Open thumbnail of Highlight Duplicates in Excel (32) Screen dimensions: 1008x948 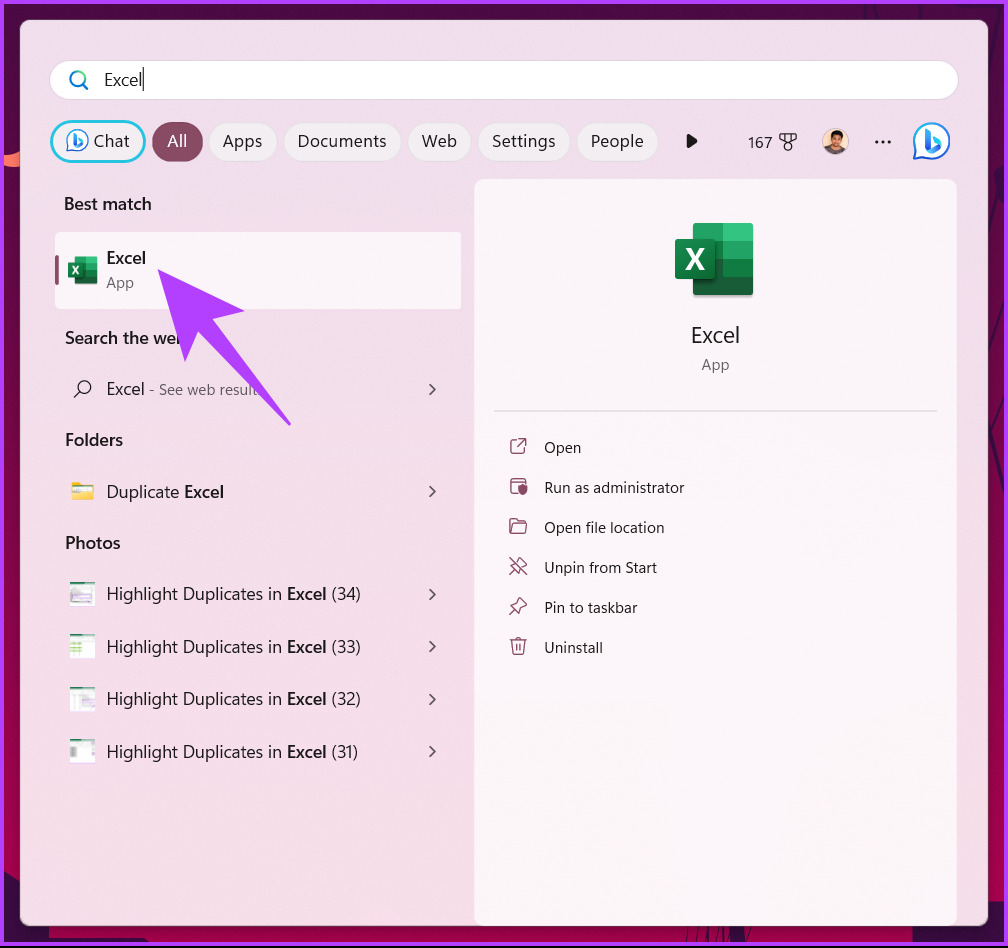click(x=82, y=699)
